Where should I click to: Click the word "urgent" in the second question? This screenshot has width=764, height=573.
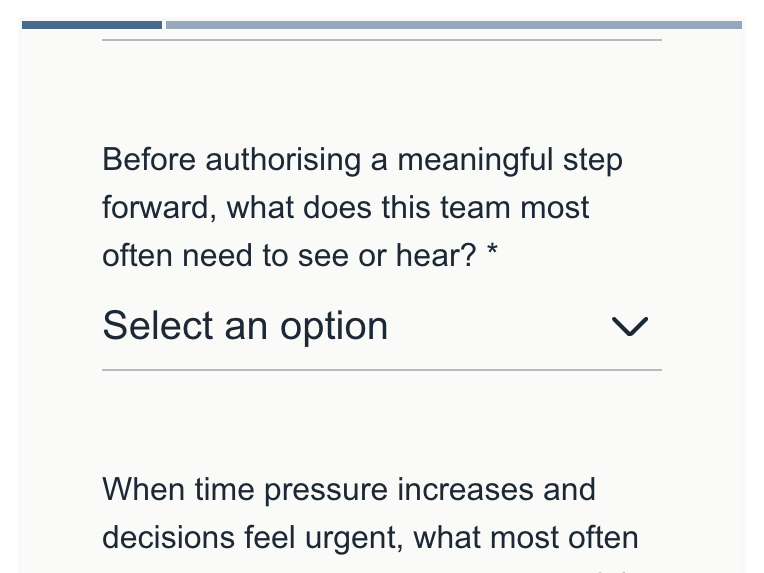pyautogui.click(x=348, y=537)
